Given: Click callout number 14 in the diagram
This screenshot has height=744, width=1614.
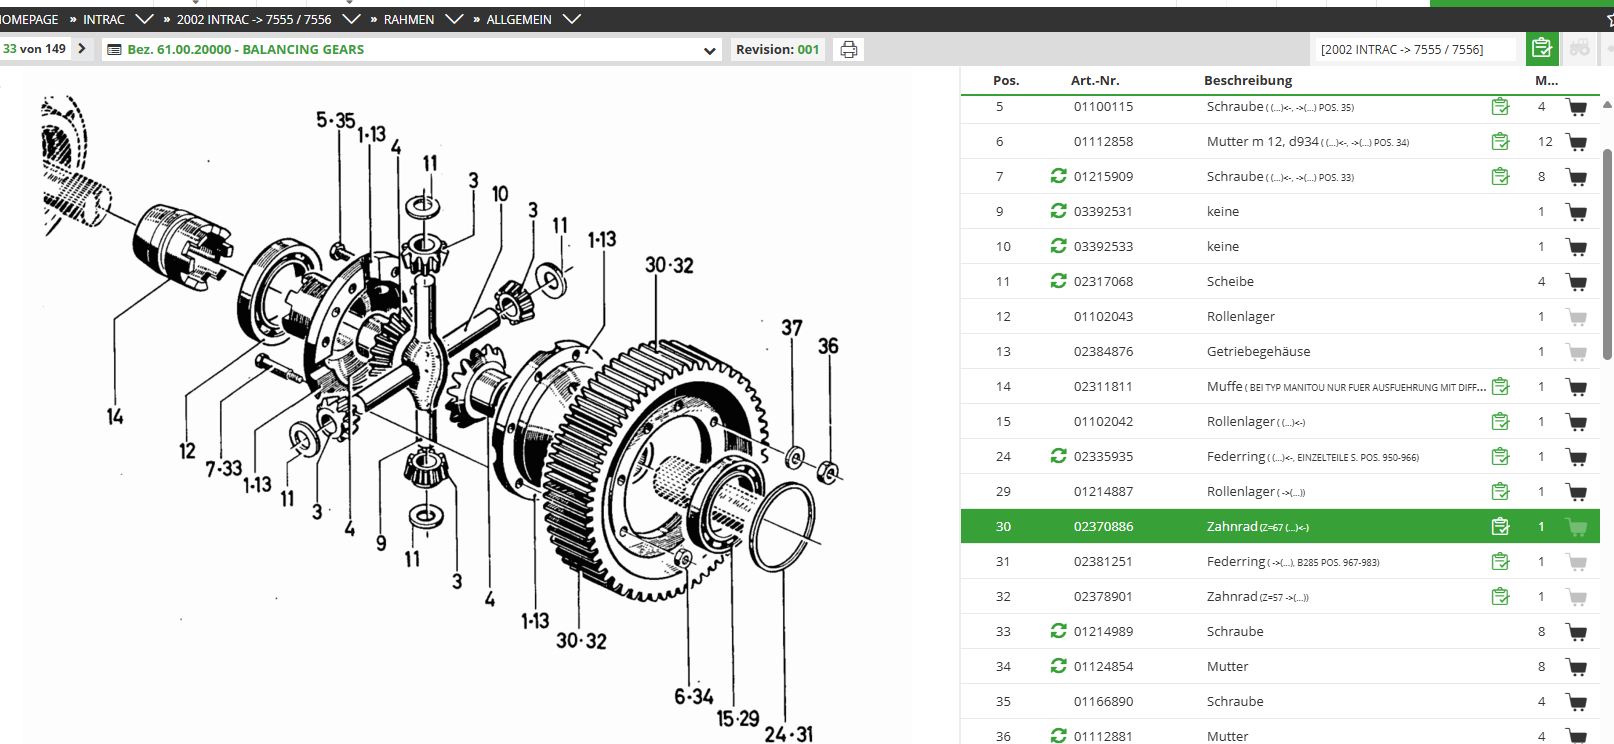Looking at the screenshot, I should pyautogui.click(x=115, y=416).
